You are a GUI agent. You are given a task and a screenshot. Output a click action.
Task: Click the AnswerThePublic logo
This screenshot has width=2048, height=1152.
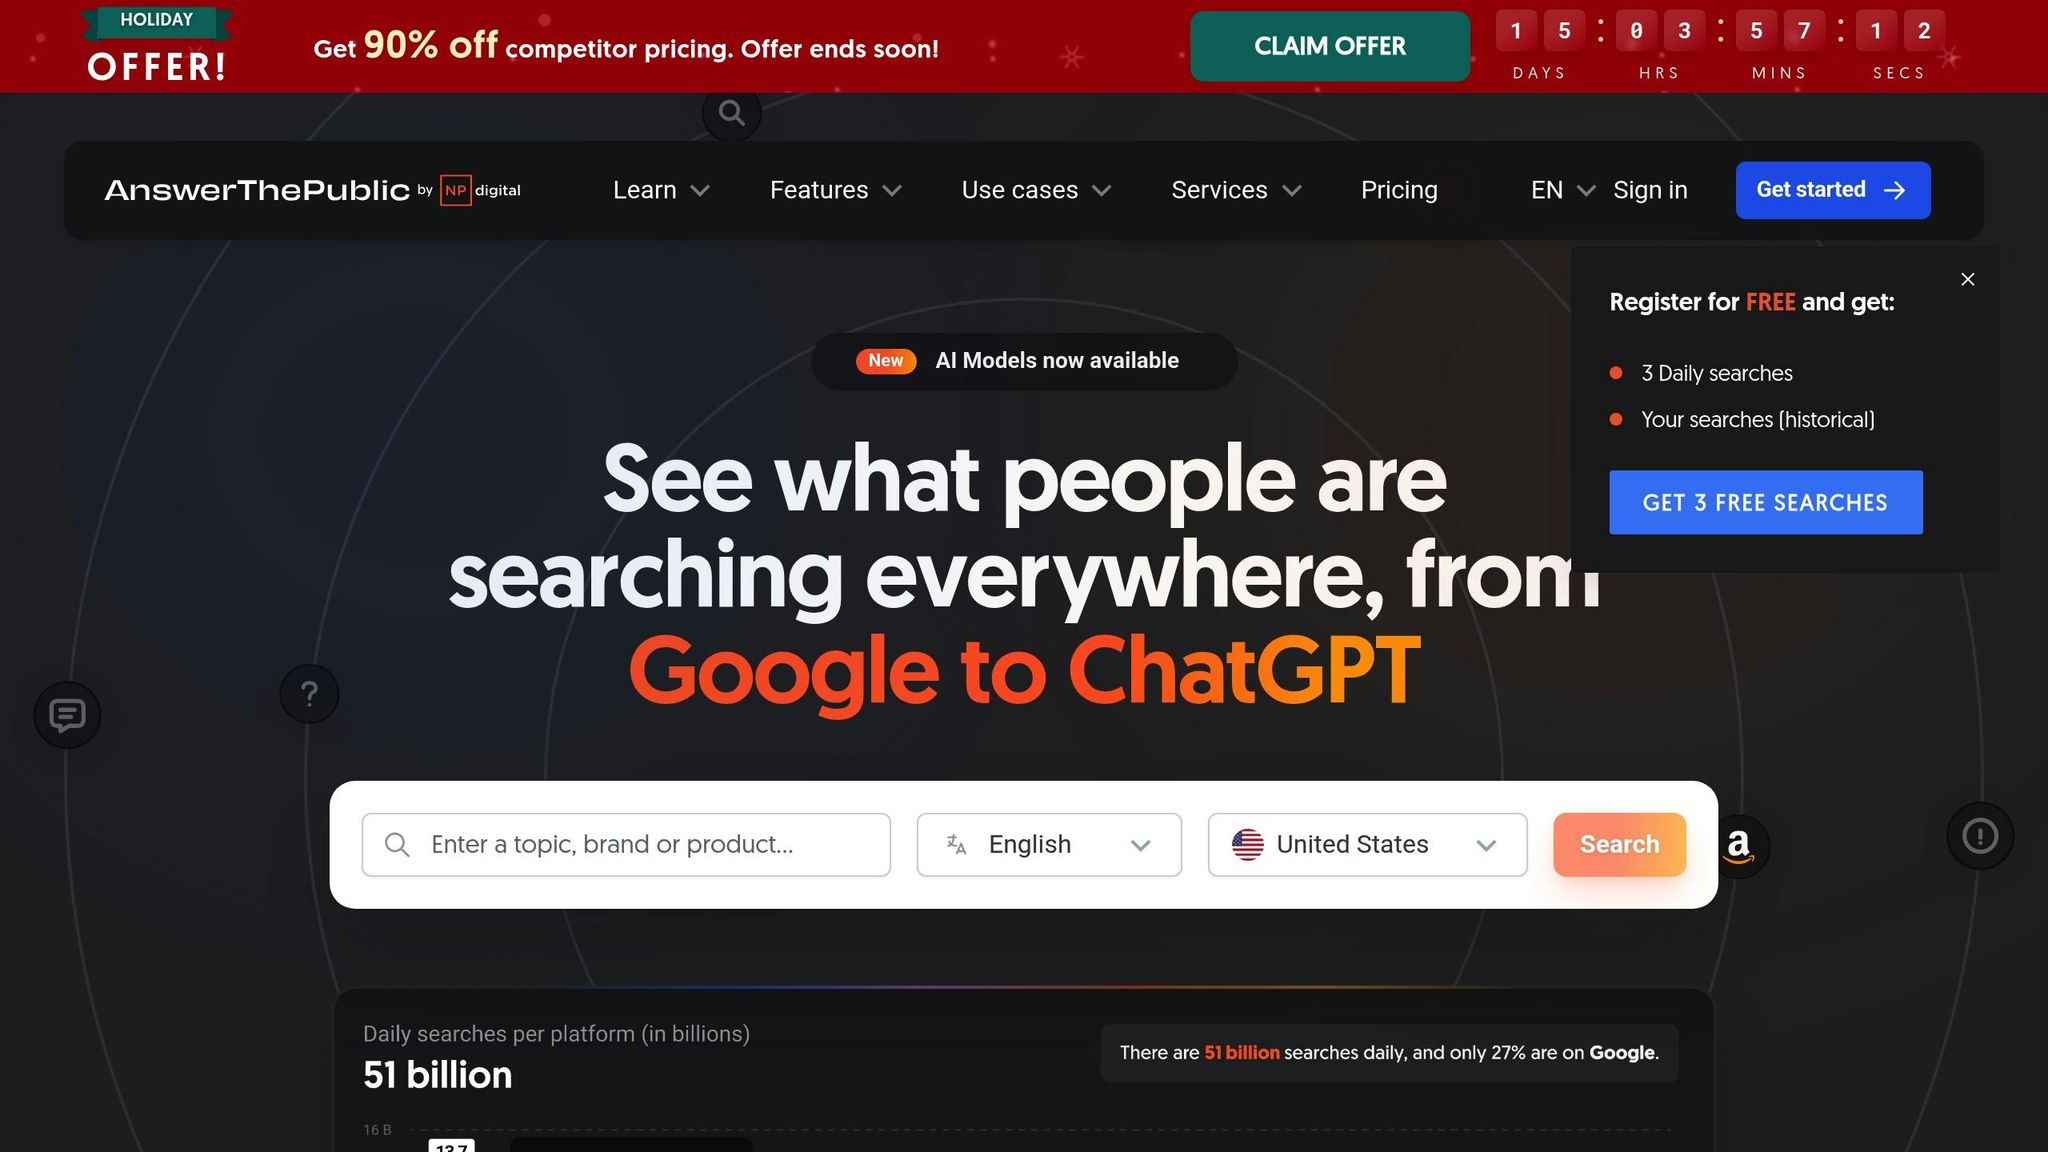point(257,190)
